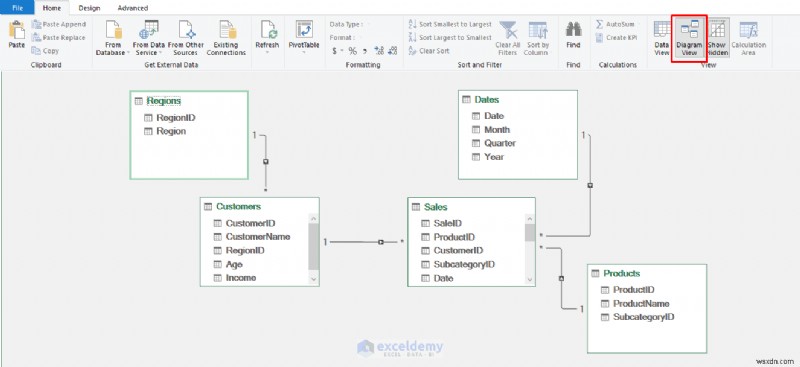Click Customers table scroll-up arrow
The width and height of the screenshot is (800, 367).
[313, 218]
